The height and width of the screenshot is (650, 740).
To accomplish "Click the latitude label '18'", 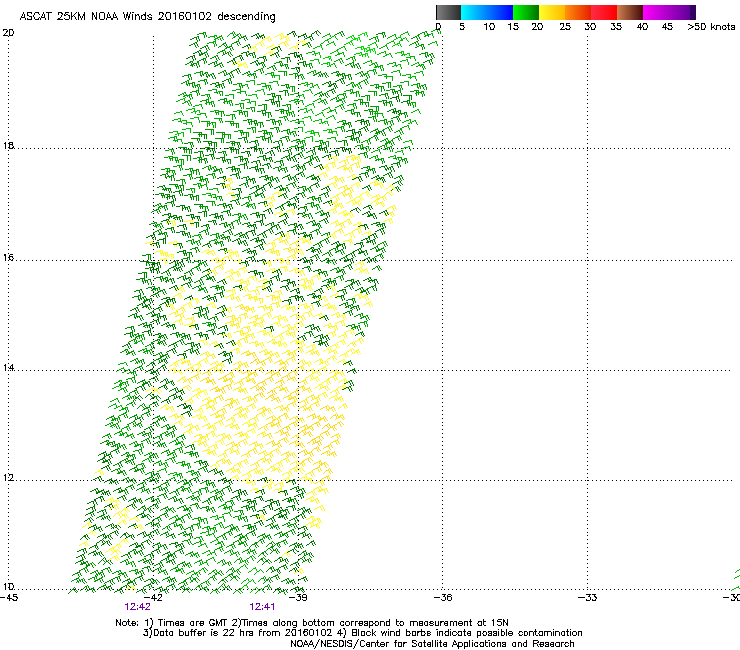I will pos(8,145).
